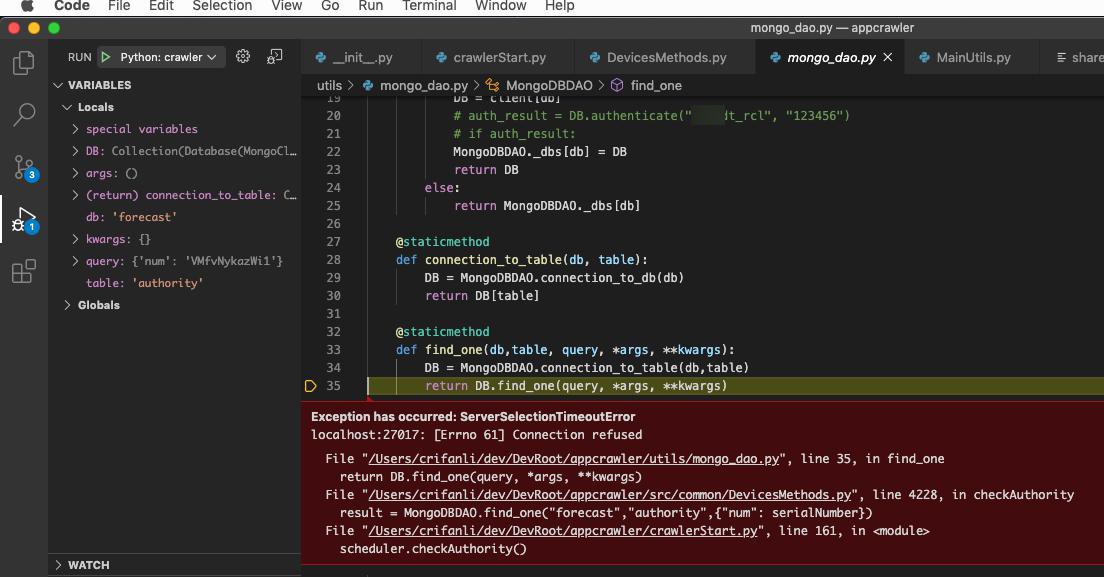Image resolution: width=1104 pixels, height=577 pixels.
Task: Expand the query variable
Action: 75,261
